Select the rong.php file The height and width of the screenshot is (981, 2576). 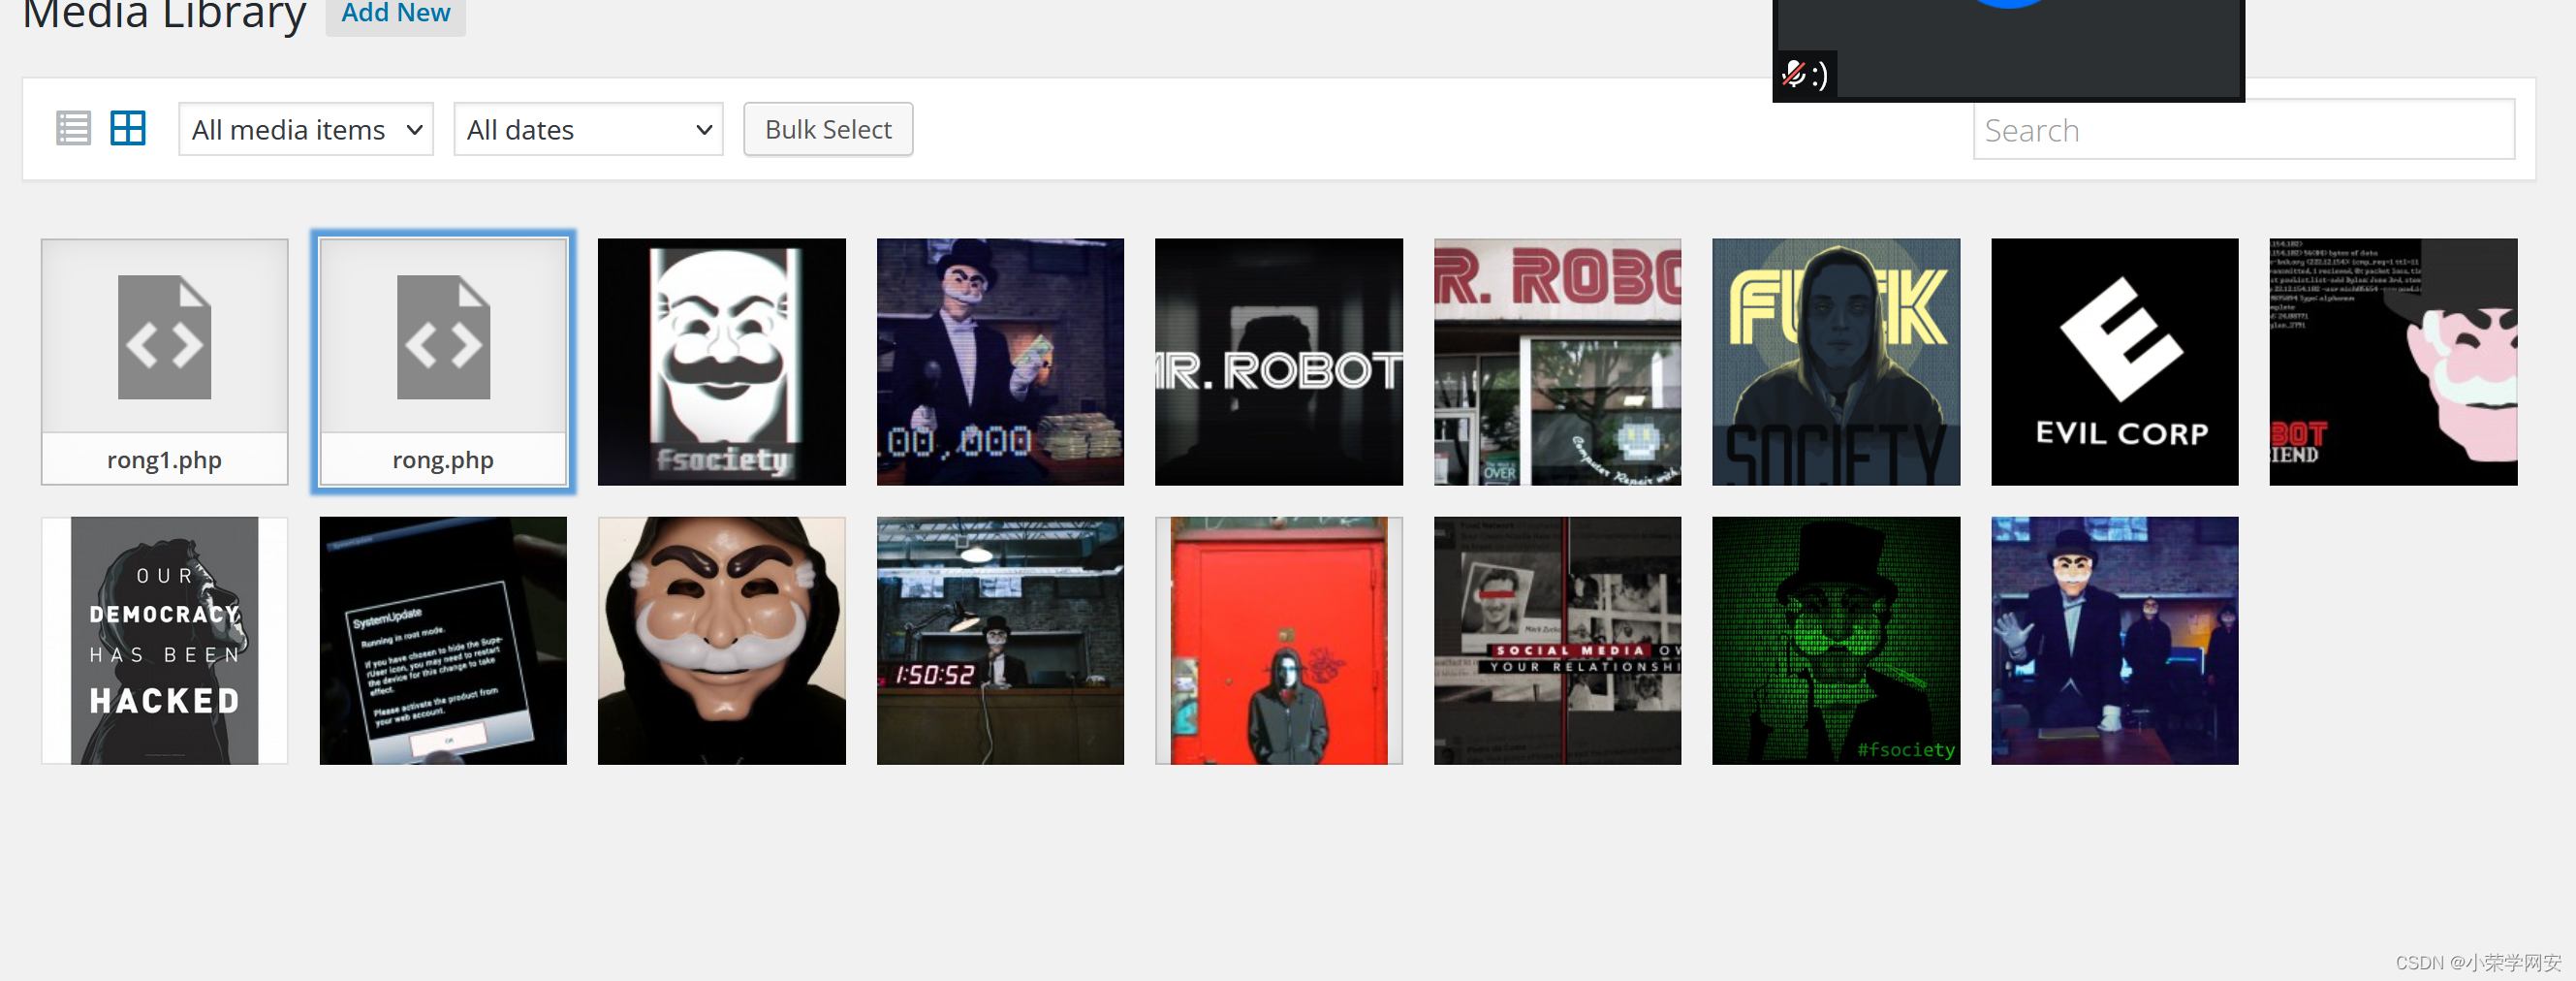443,362
